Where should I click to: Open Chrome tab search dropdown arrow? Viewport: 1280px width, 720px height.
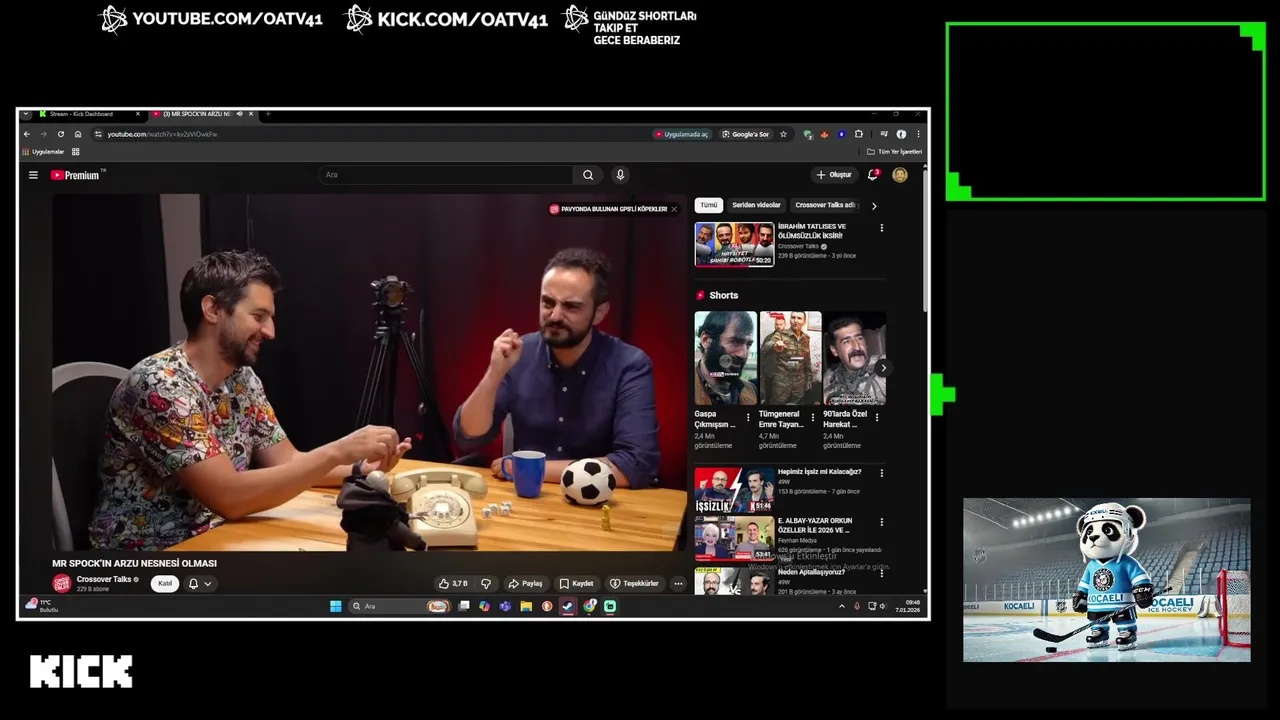(26, 114)
